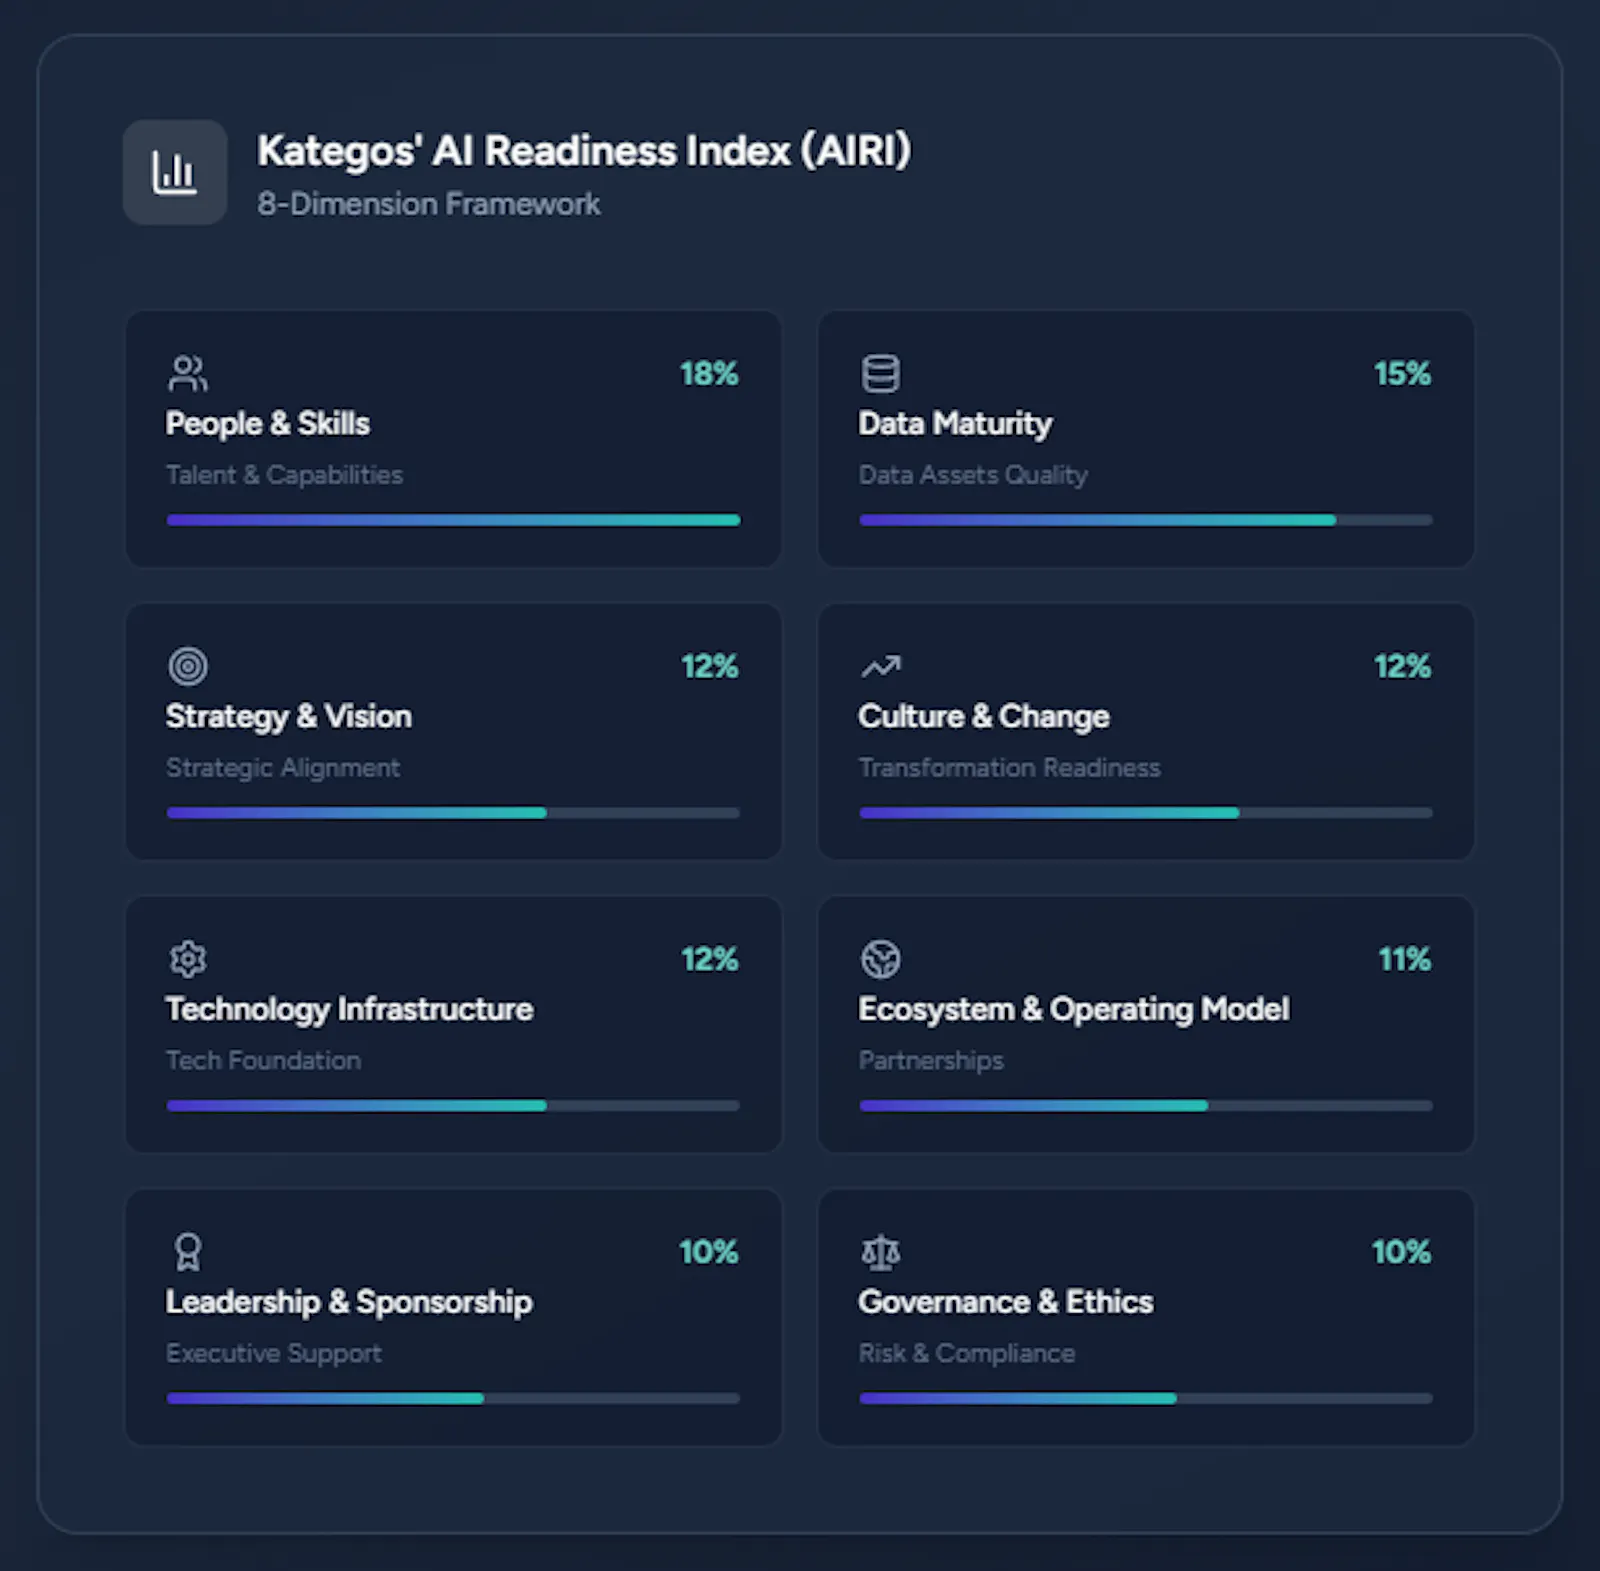Click the "Kategos' AI Readiness Index (AIRI)" heading

[584, 151]
